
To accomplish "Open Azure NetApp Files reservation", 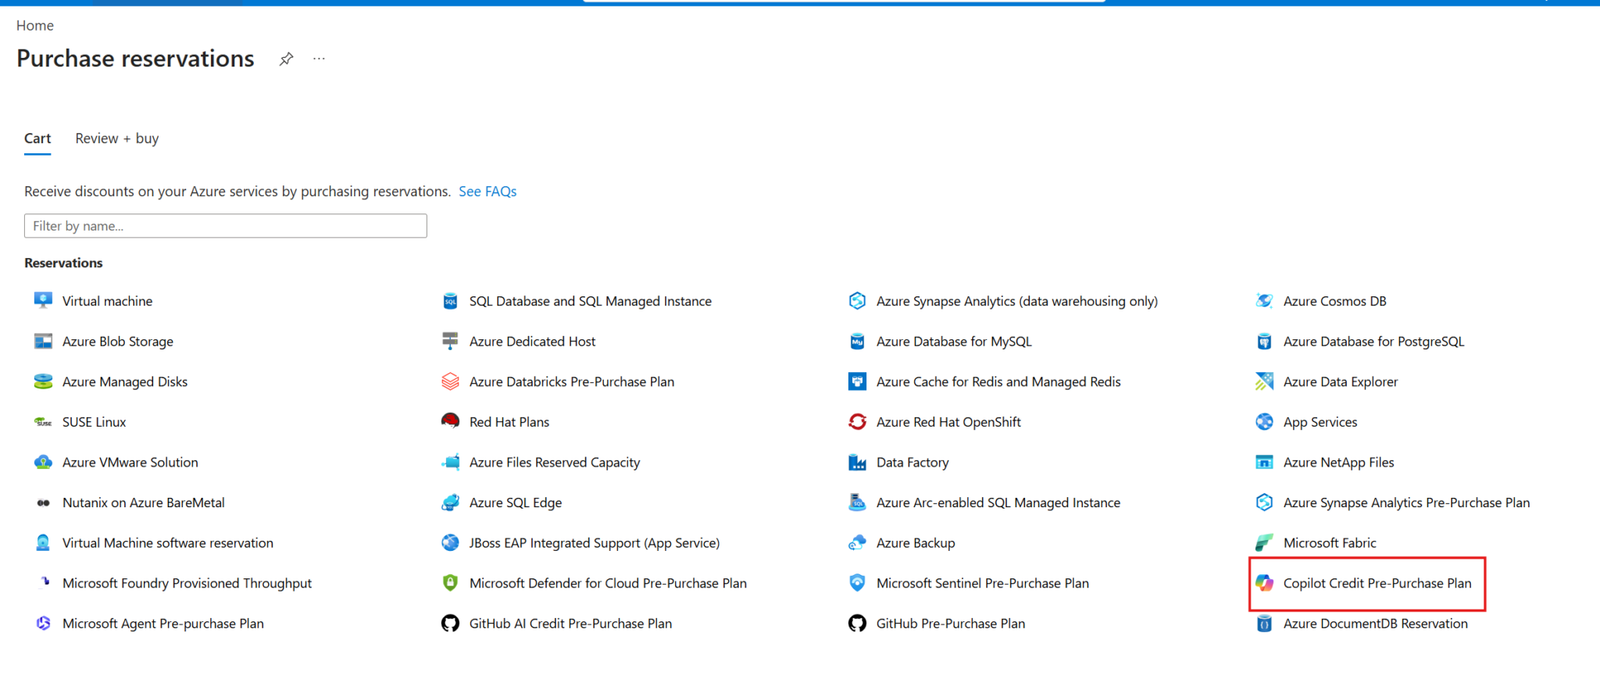I will coord(1338,462).
